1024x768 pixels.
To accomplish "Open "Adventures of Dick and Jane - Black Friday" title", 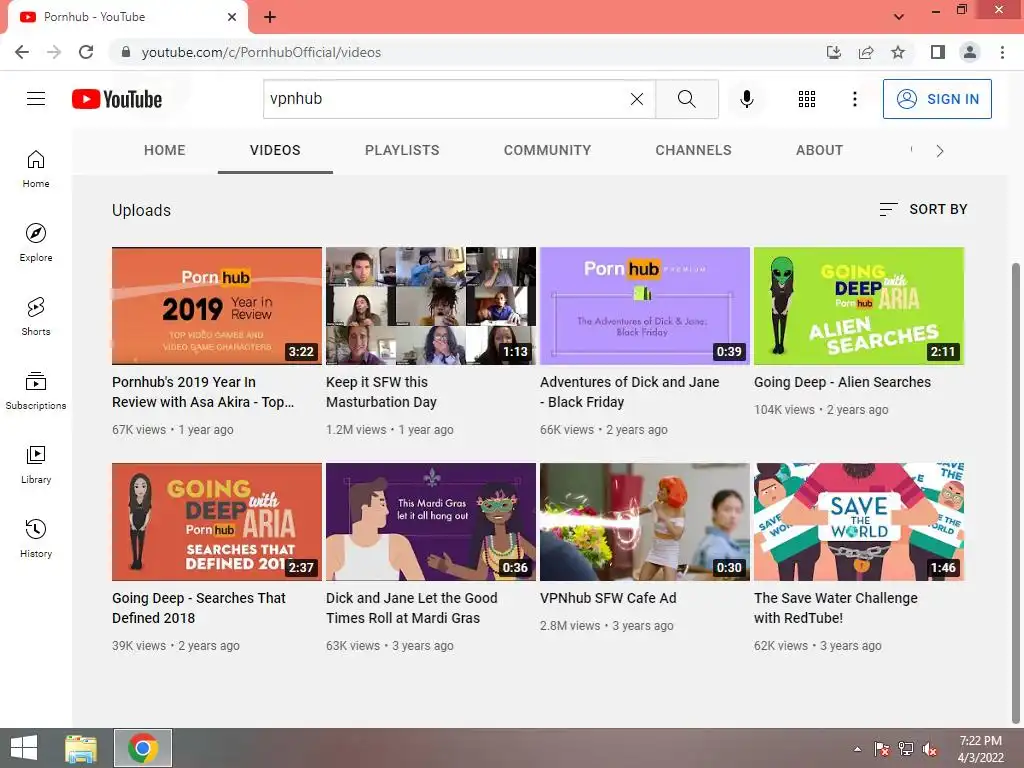I will pos(630,392).
